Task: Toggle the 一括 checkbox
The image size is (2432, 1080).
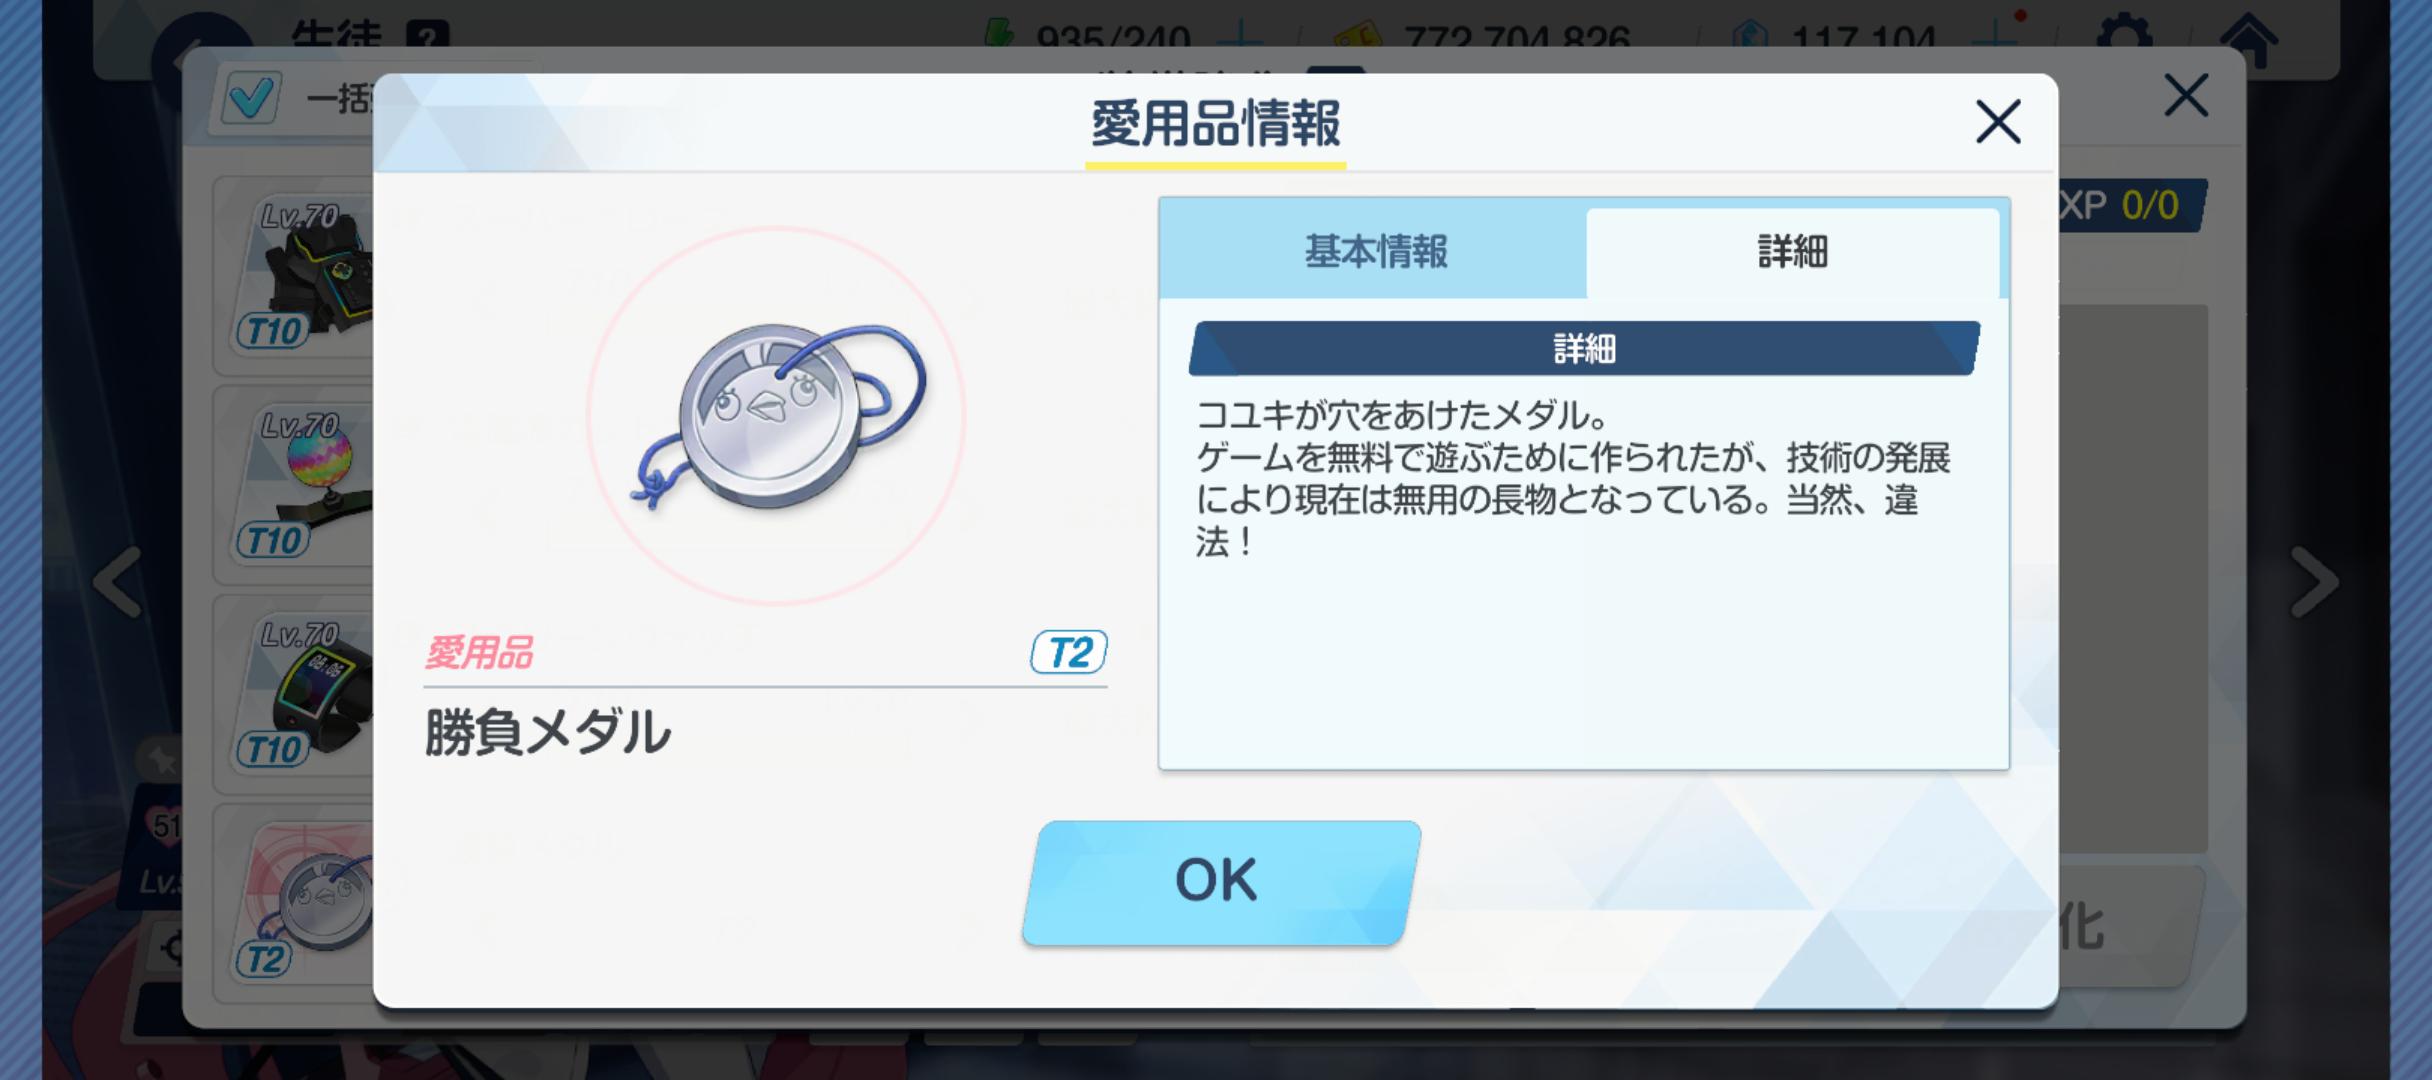Action: coord(249,98)
